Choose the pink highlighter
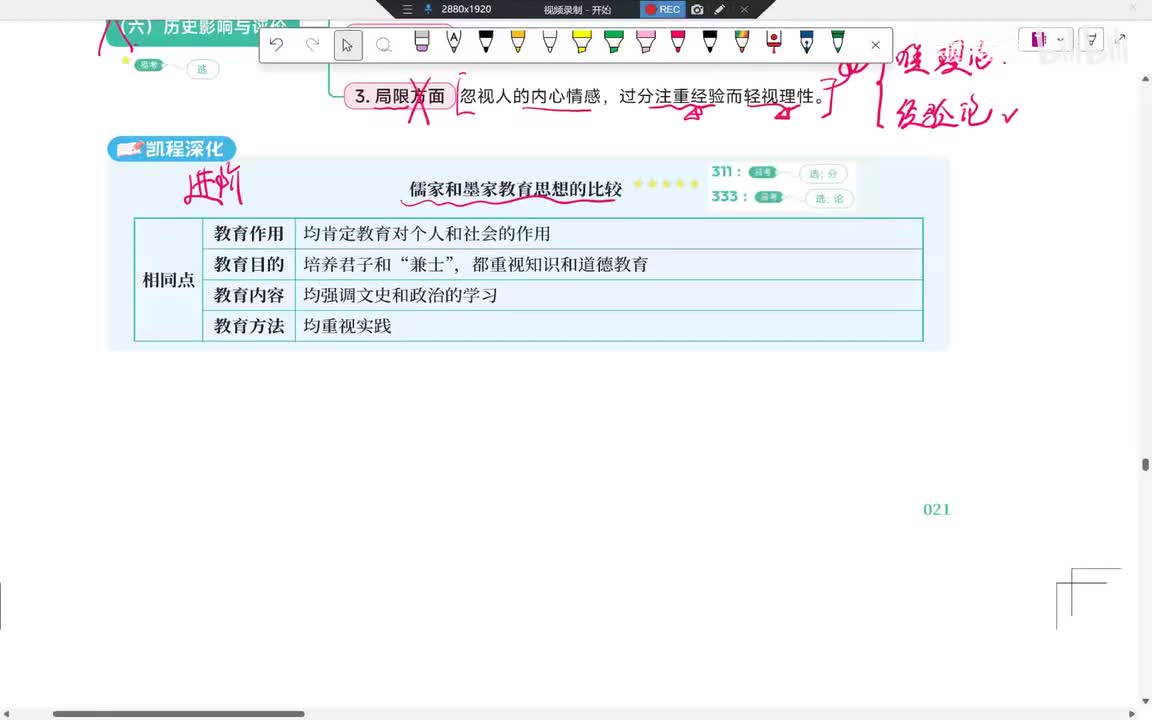 point(646,41)
